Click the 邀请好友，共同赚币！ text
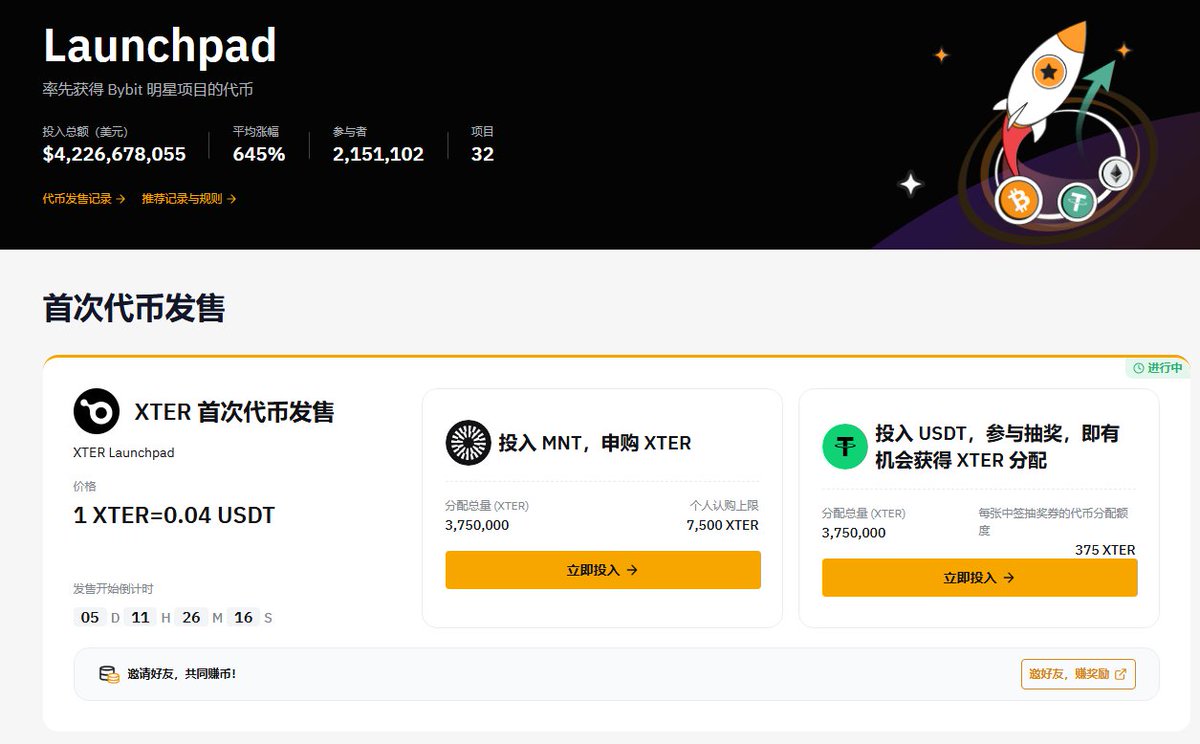1200x744 pixels. click(182, 674)
